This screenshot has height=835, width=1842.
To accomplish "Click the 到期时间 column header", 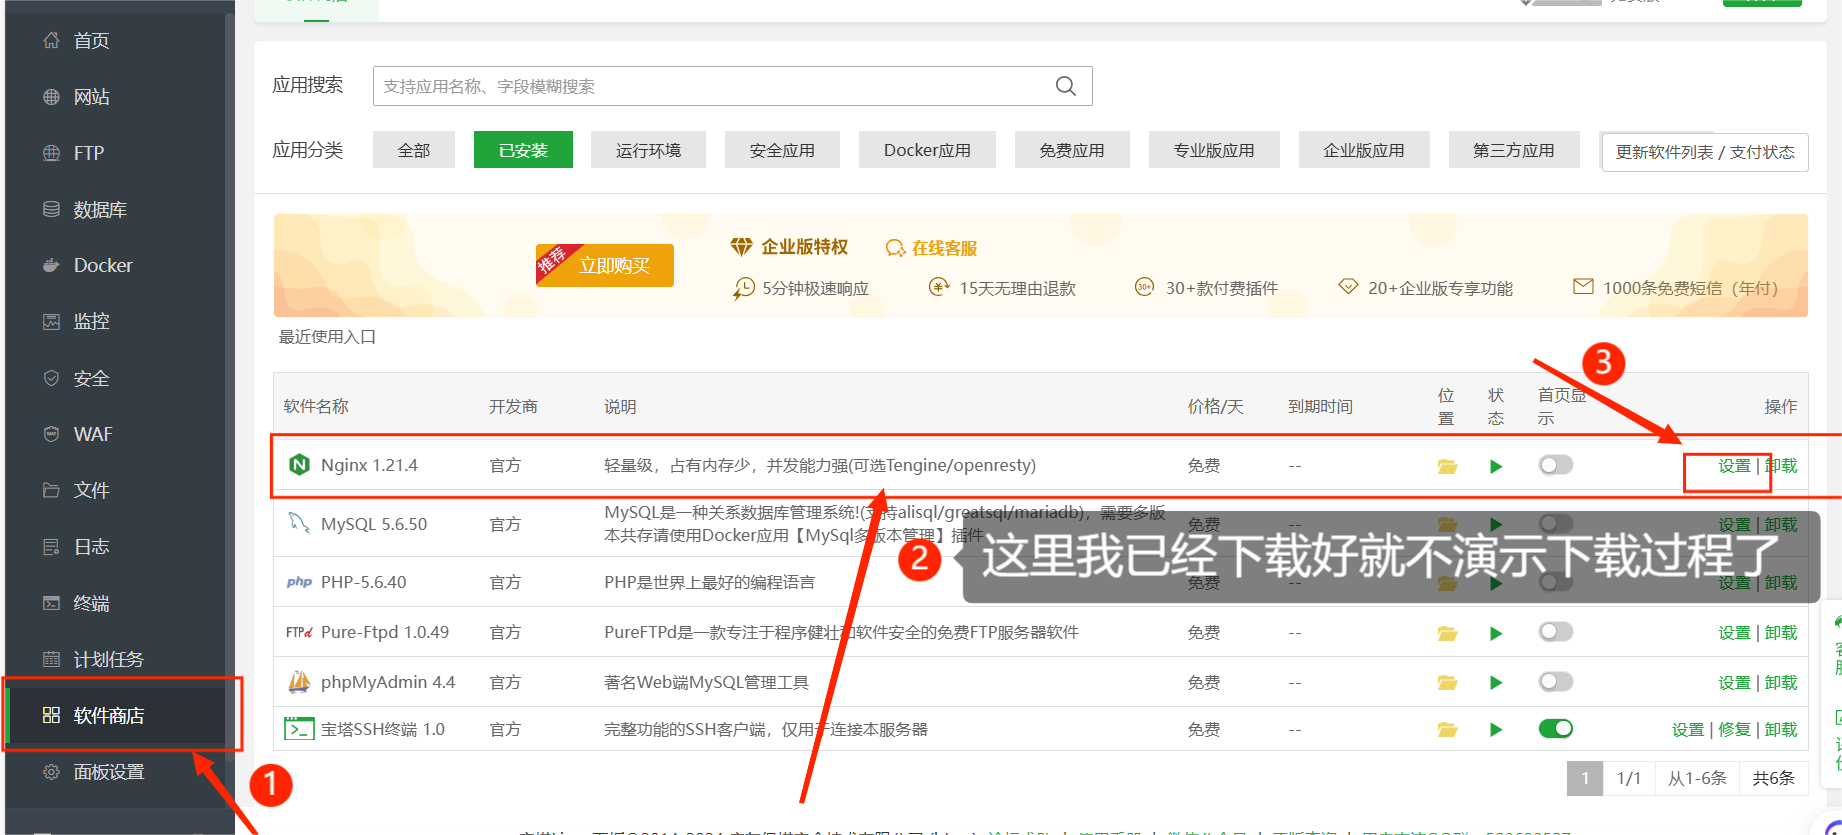I will 1320,406.
